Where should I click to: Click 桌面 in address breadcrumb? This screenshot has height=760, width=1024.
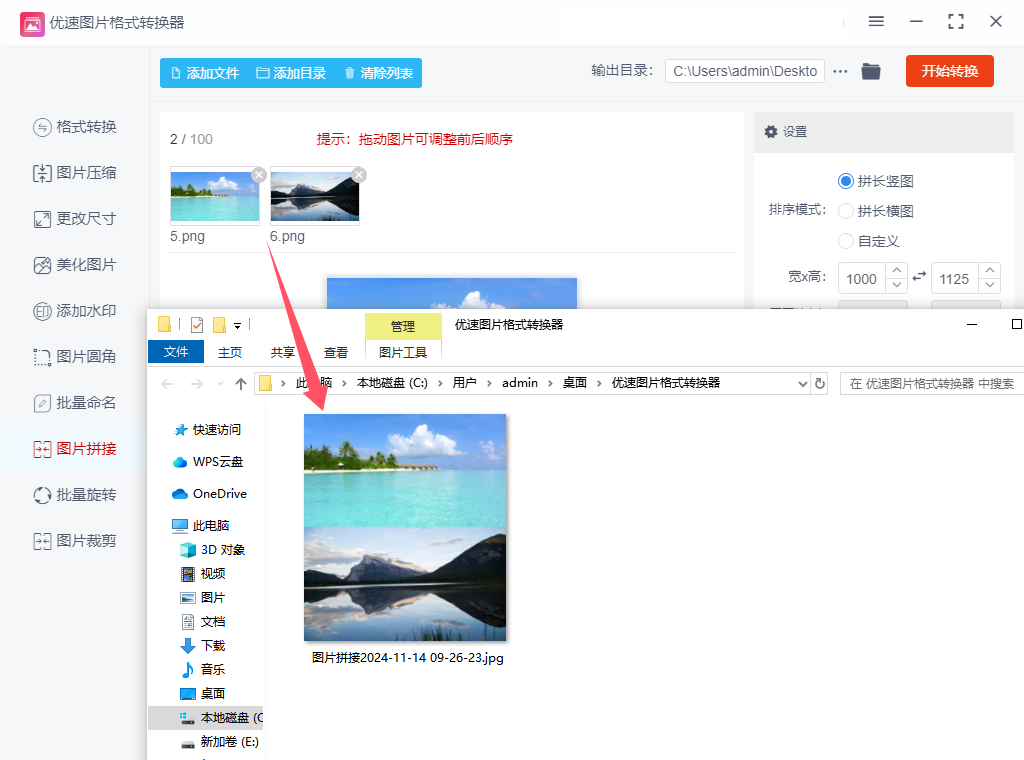click(575, 383)
